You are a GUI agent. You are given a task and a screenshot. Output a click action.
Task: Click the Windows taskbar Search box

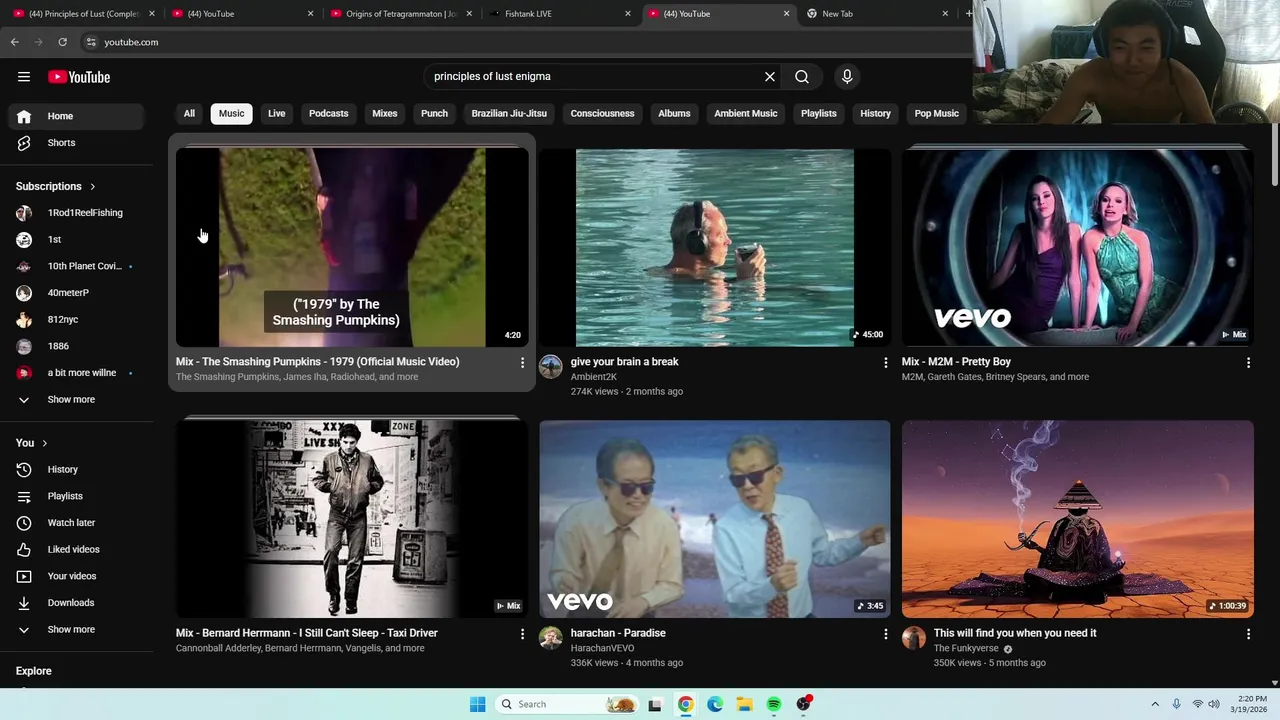(x=567, y=704)
